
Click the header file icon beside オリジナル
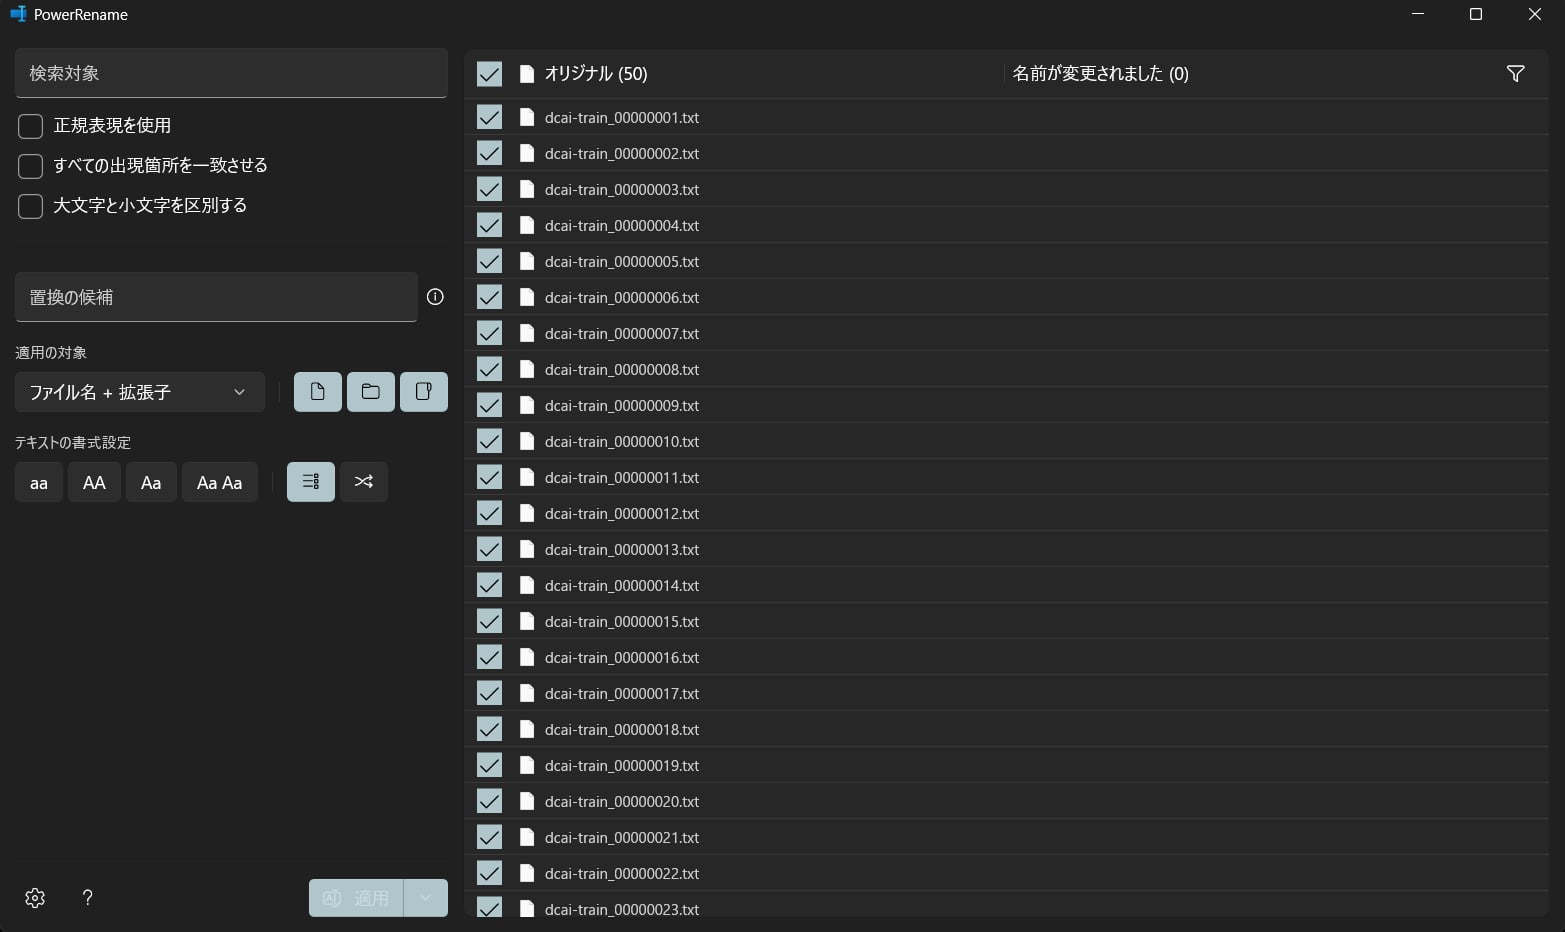pyautogui.click(x=527, y=74)
